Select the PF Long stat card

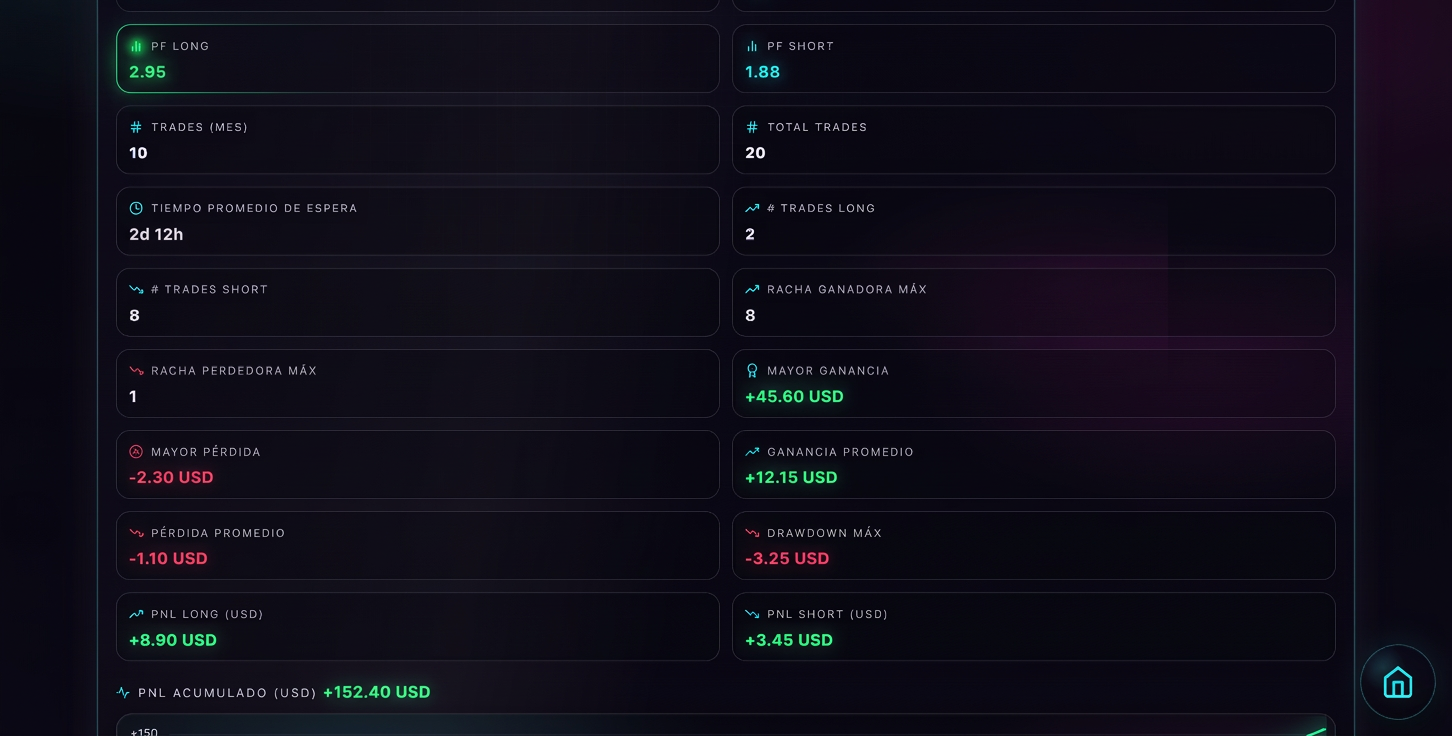(417, 59)
